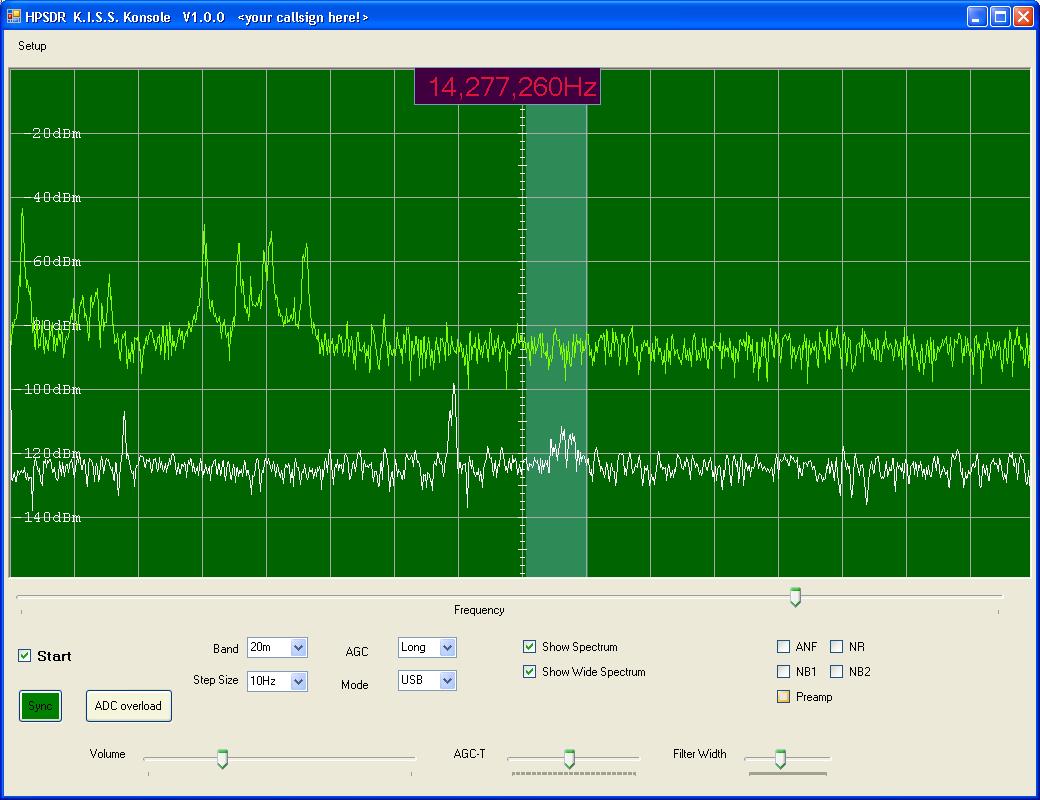Open the Step Size dropdown
This screenshot has height=800, width=1040.
pos(298,681)
